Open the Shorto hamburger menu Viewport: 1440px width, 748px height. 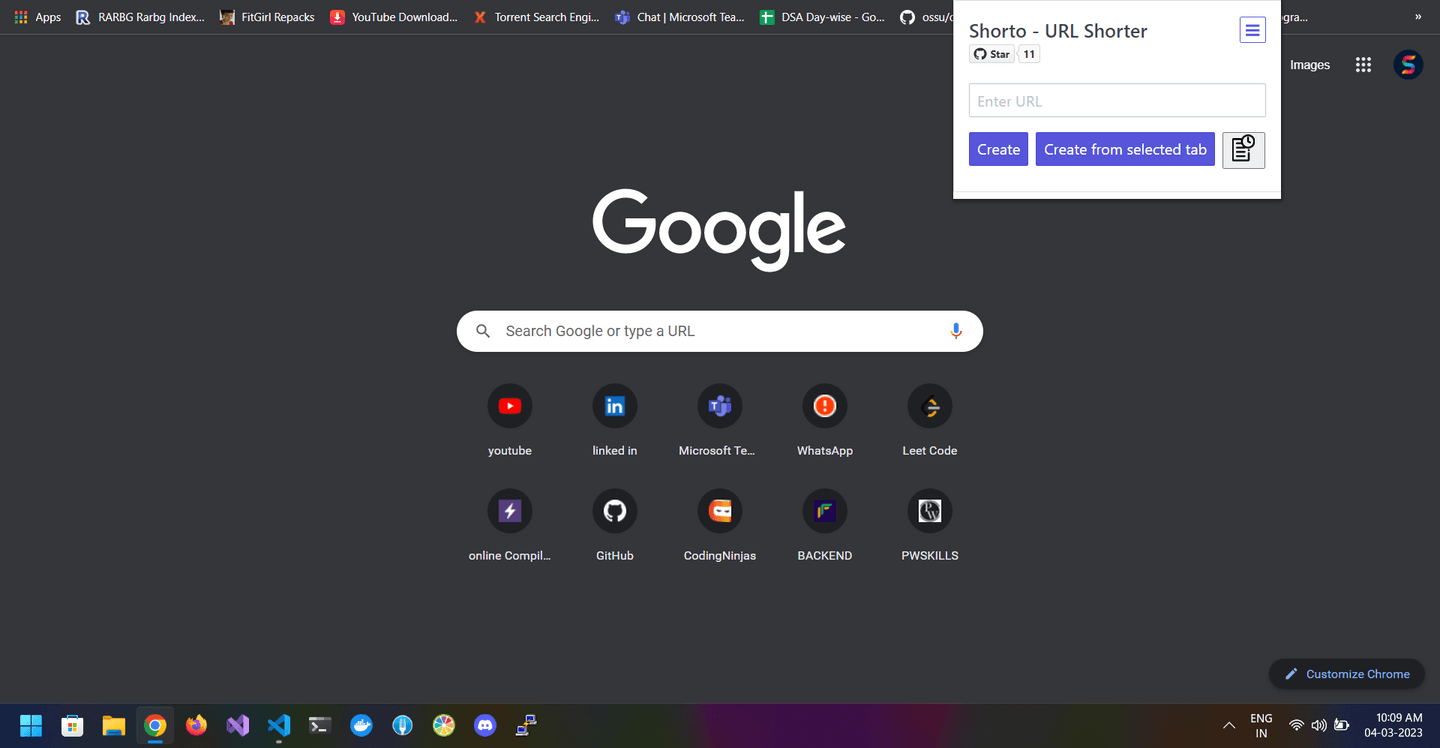pyautogui.click(x=1252, y=30)
